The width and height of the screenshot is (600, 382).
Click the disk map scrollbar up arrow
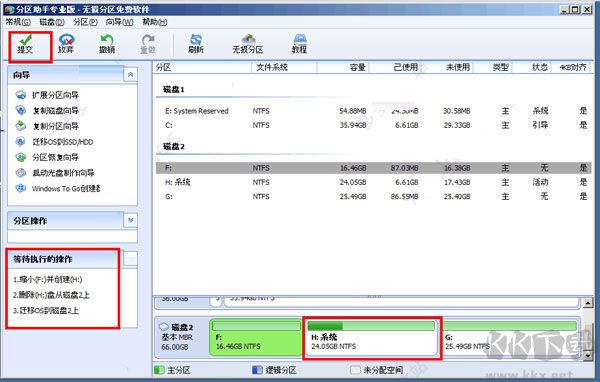pos(588,304)
